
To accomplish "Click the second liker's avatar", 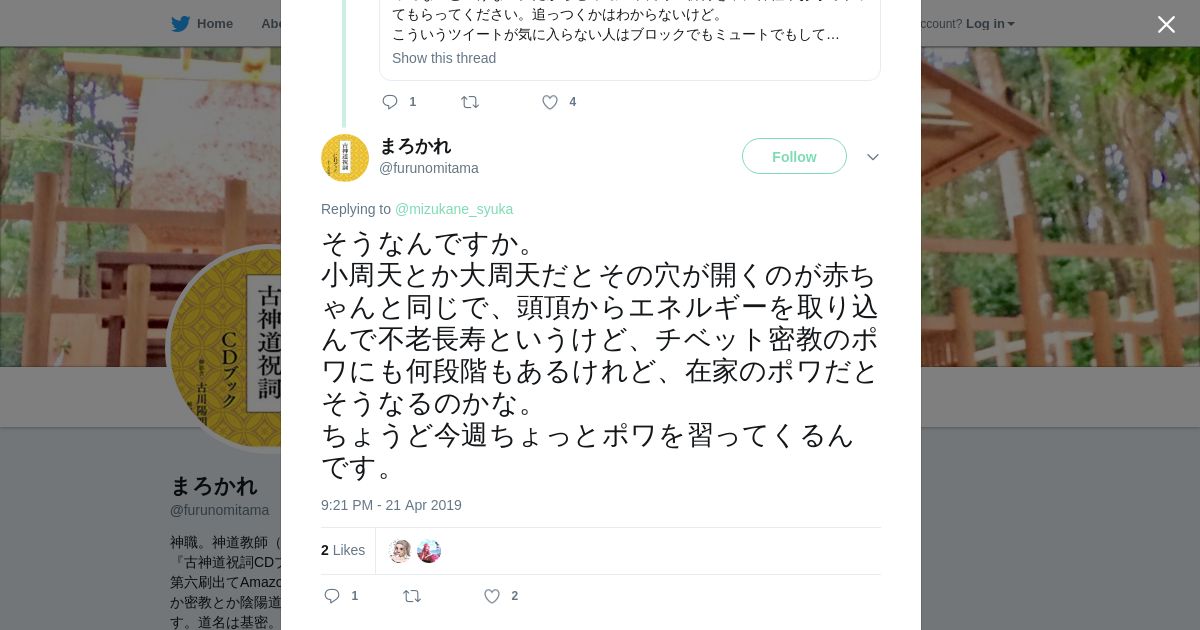I will click(x=429, y=551).
